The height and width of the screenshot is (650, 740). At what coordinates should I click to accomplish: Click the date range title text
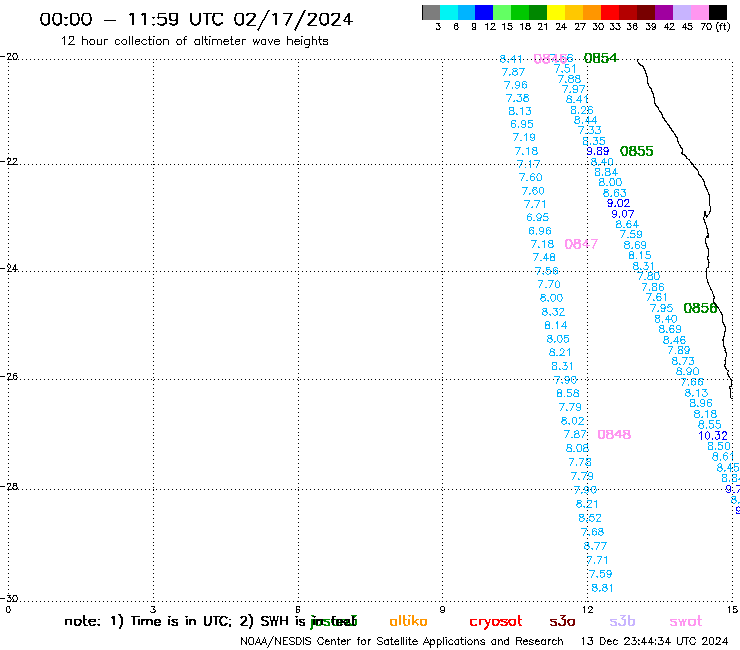point(196,19)
